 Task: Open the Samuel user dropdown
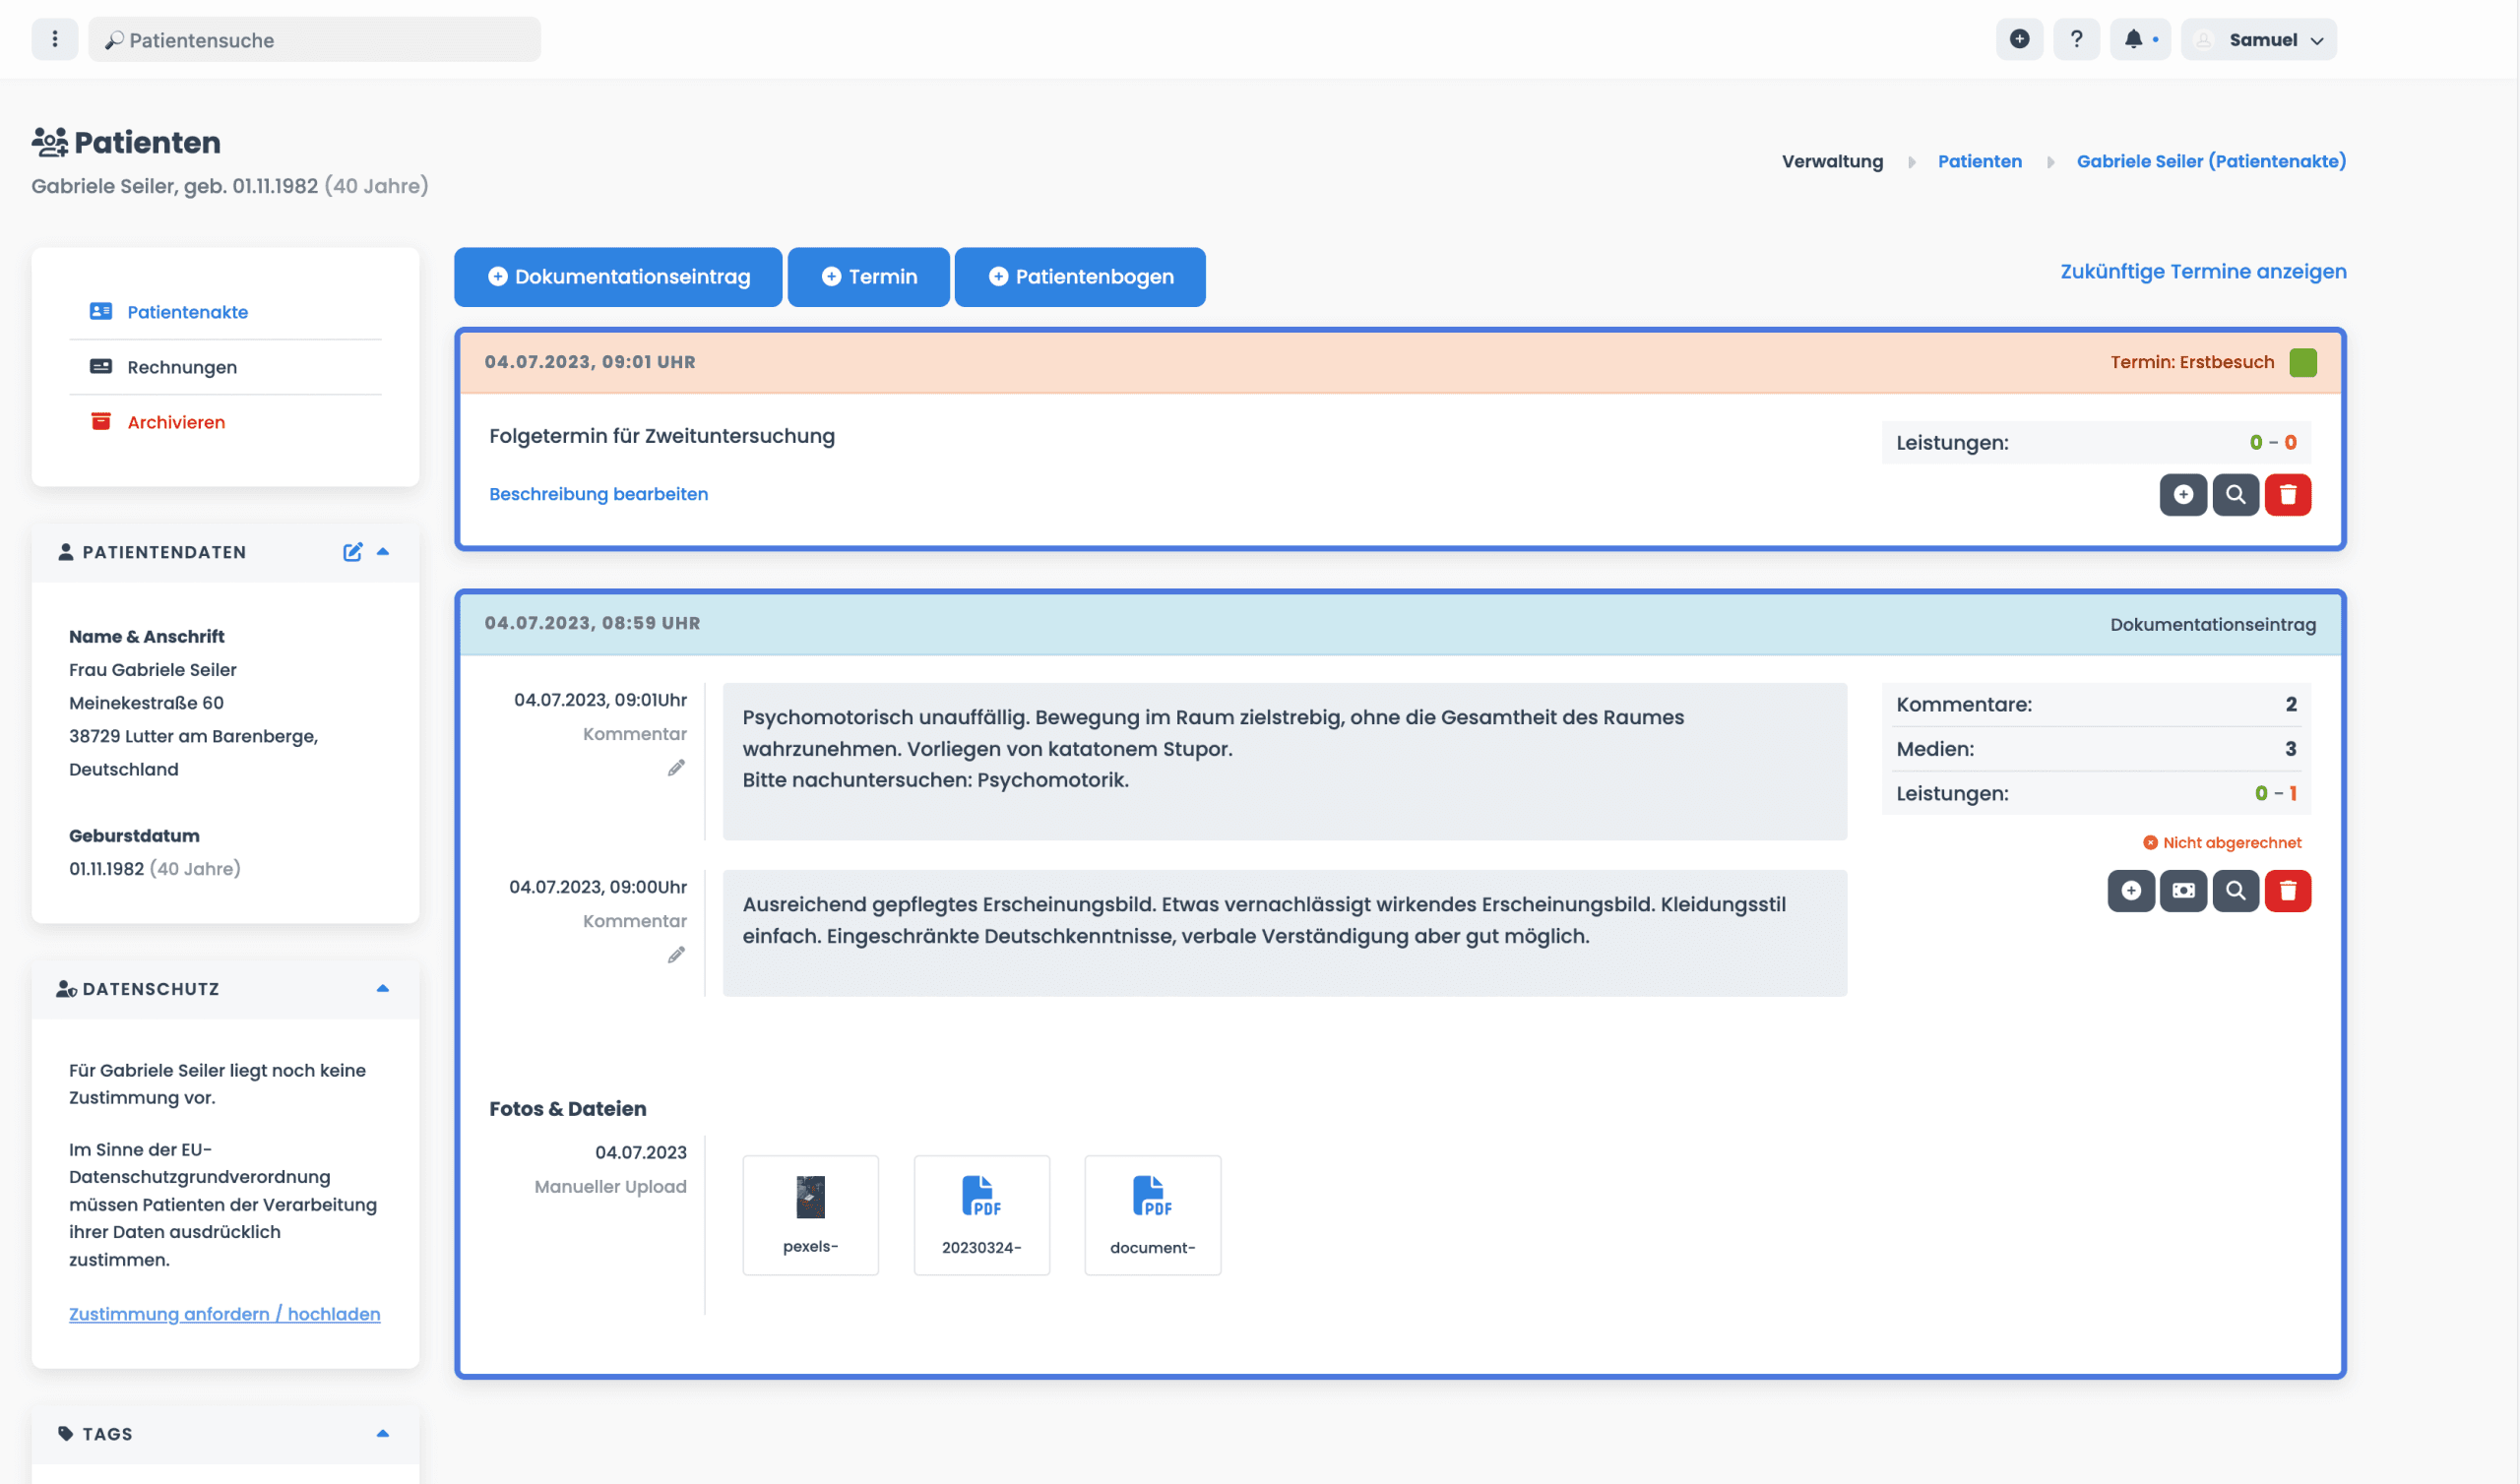coord(2260,40)
